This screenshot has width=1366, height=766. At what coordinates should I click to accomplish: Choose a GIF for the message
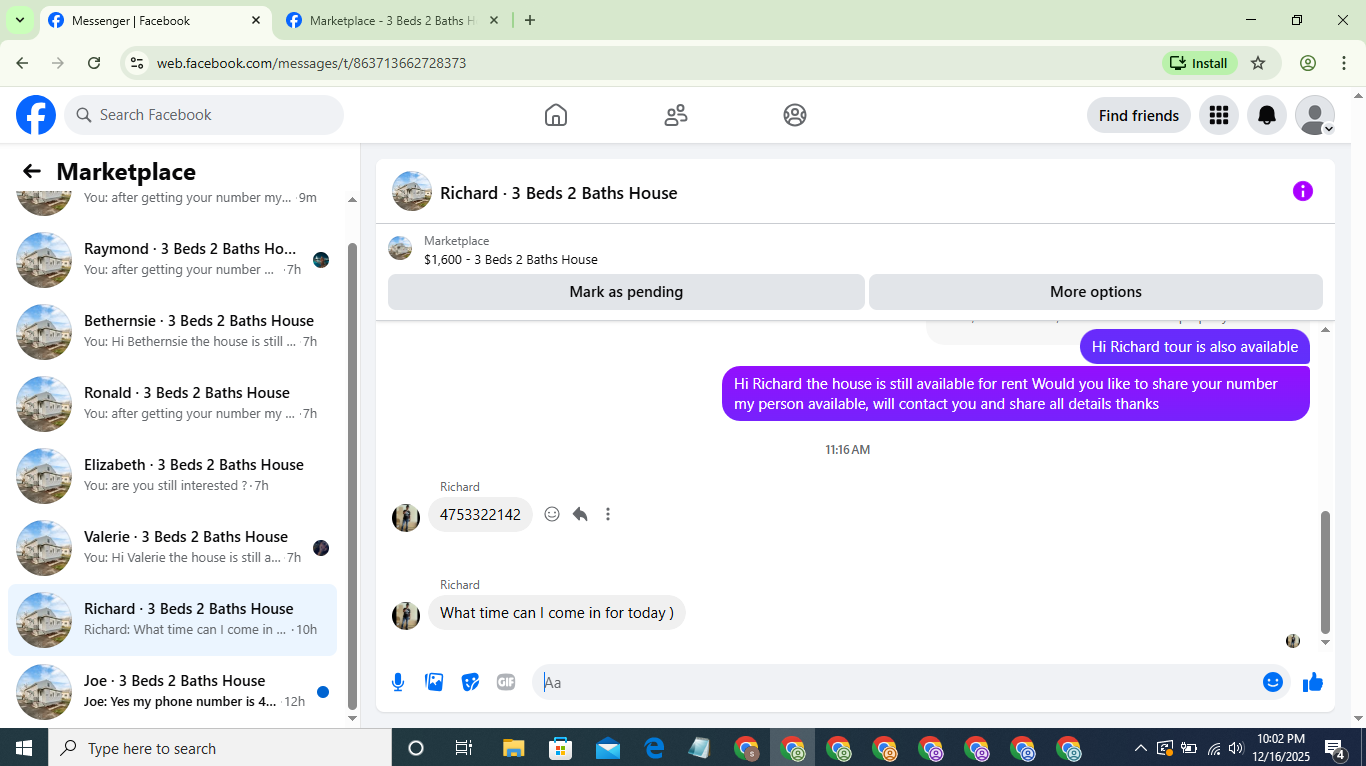point(506,682)
